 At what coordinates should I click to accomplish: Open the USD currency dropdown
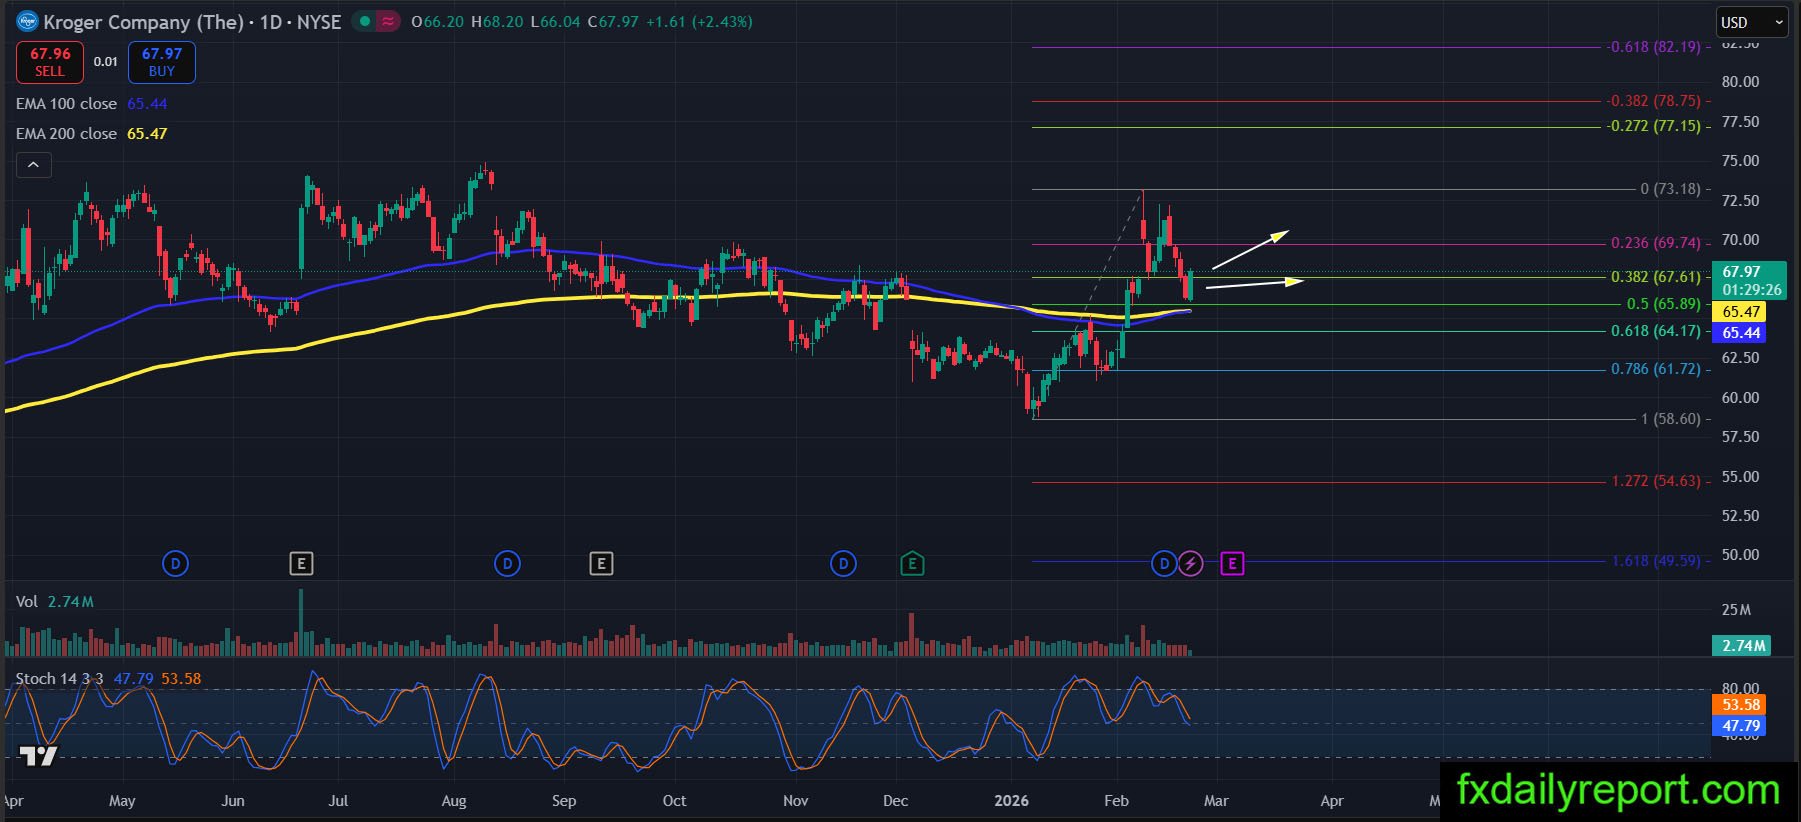[1752, 22]
